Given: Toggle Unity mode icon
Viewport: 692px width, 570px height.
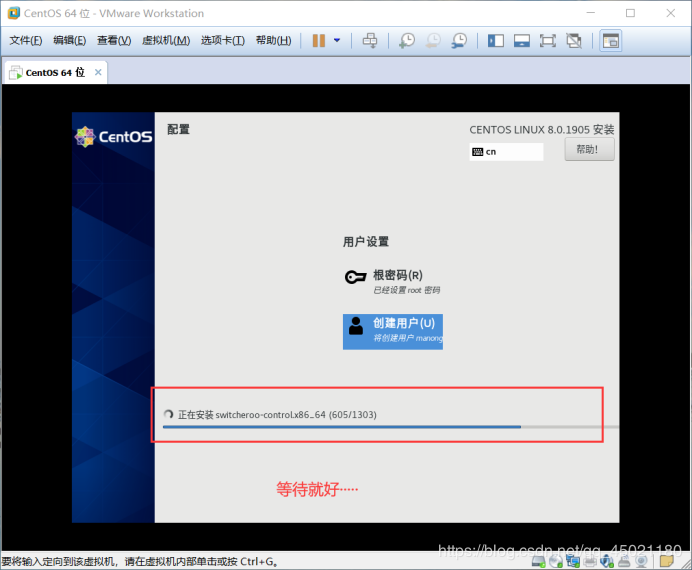Looking at the screenshot, I should click(x=574, y=41).
